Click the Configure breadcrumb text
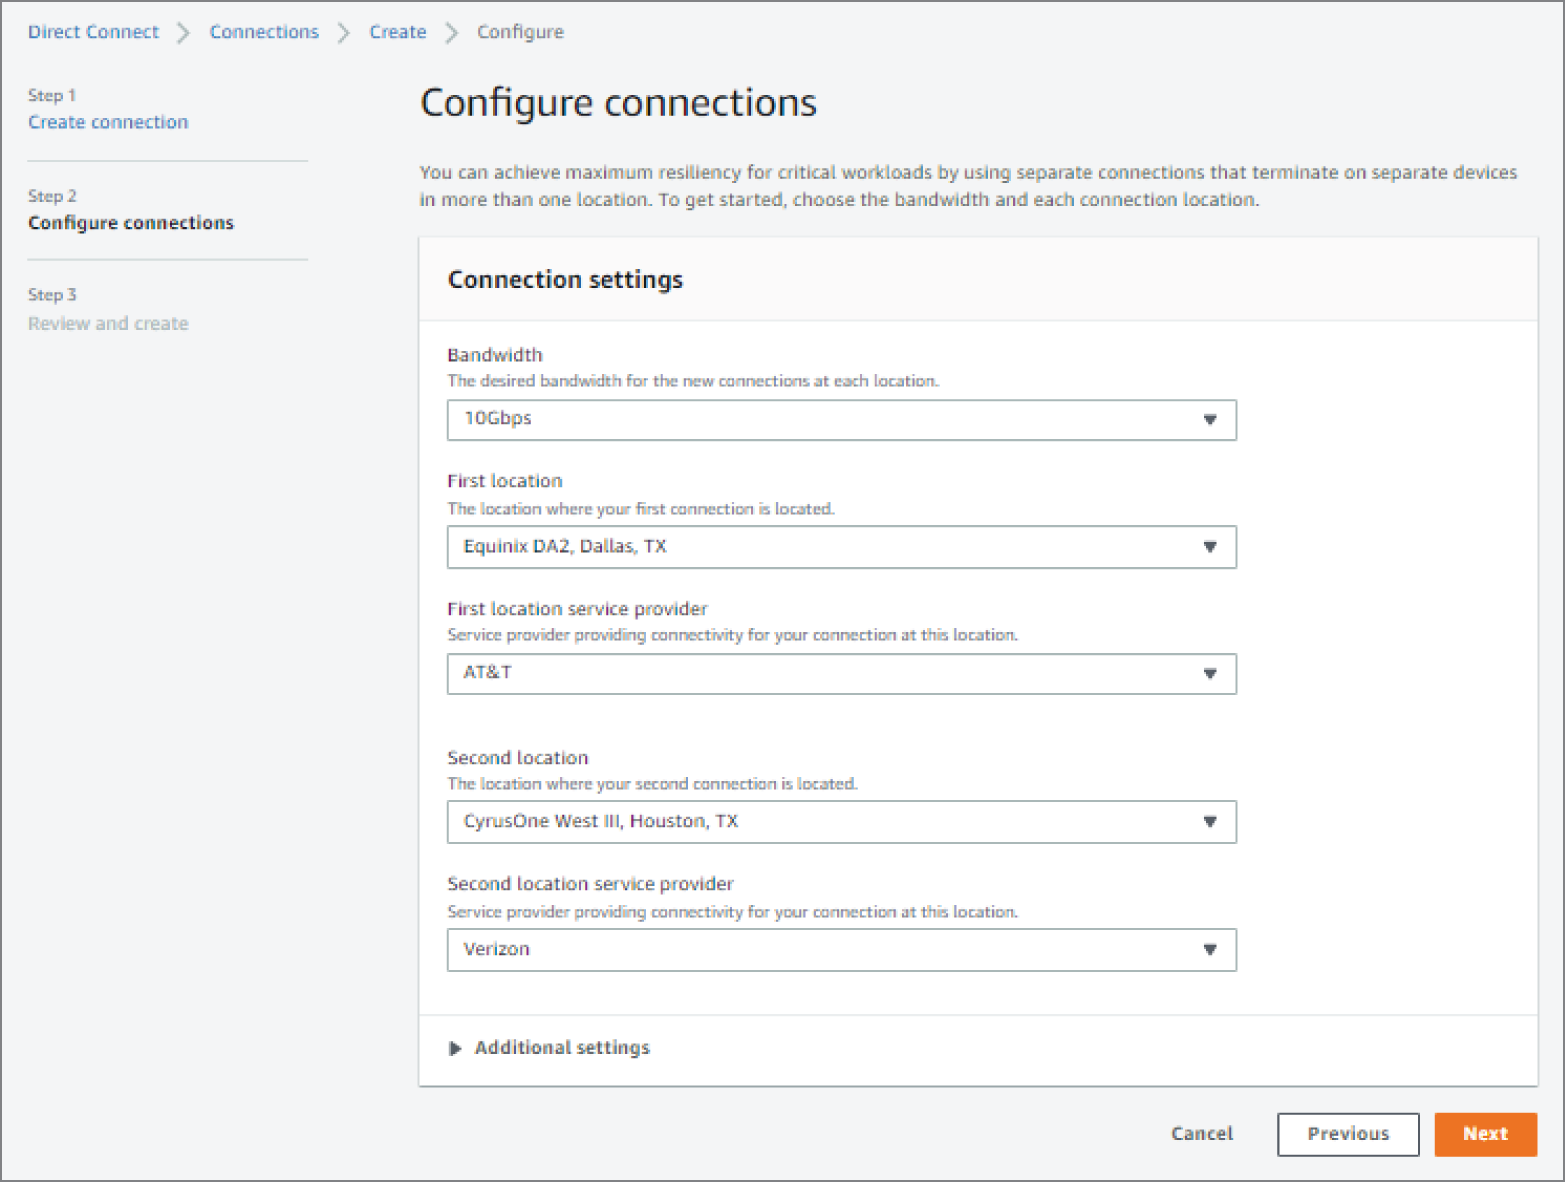Screen dimensions: 1565x1182 coord(520,32)
